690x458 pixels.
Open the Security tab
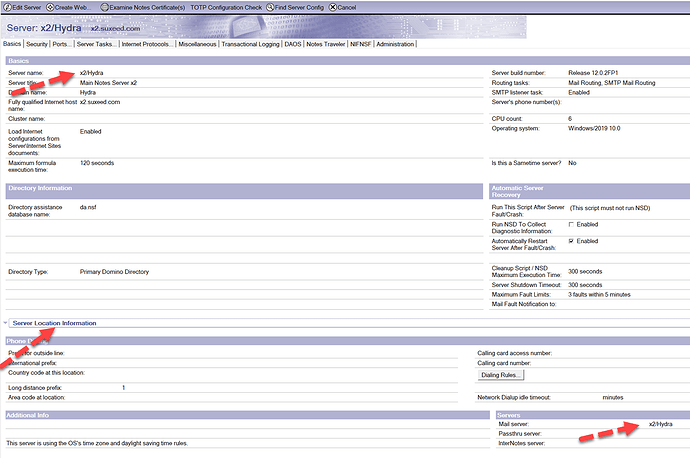point(37,44)
